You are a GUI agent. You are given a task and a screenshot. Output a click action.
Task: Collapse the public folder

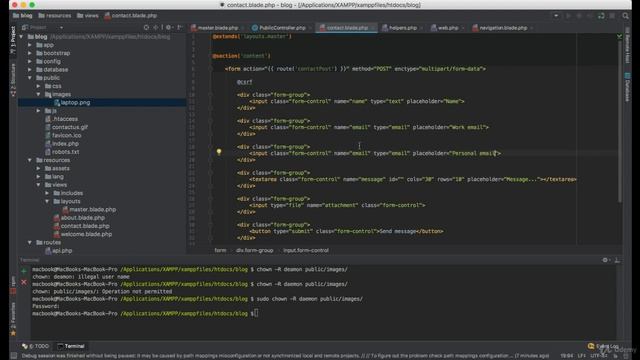(x=30, y=78)
